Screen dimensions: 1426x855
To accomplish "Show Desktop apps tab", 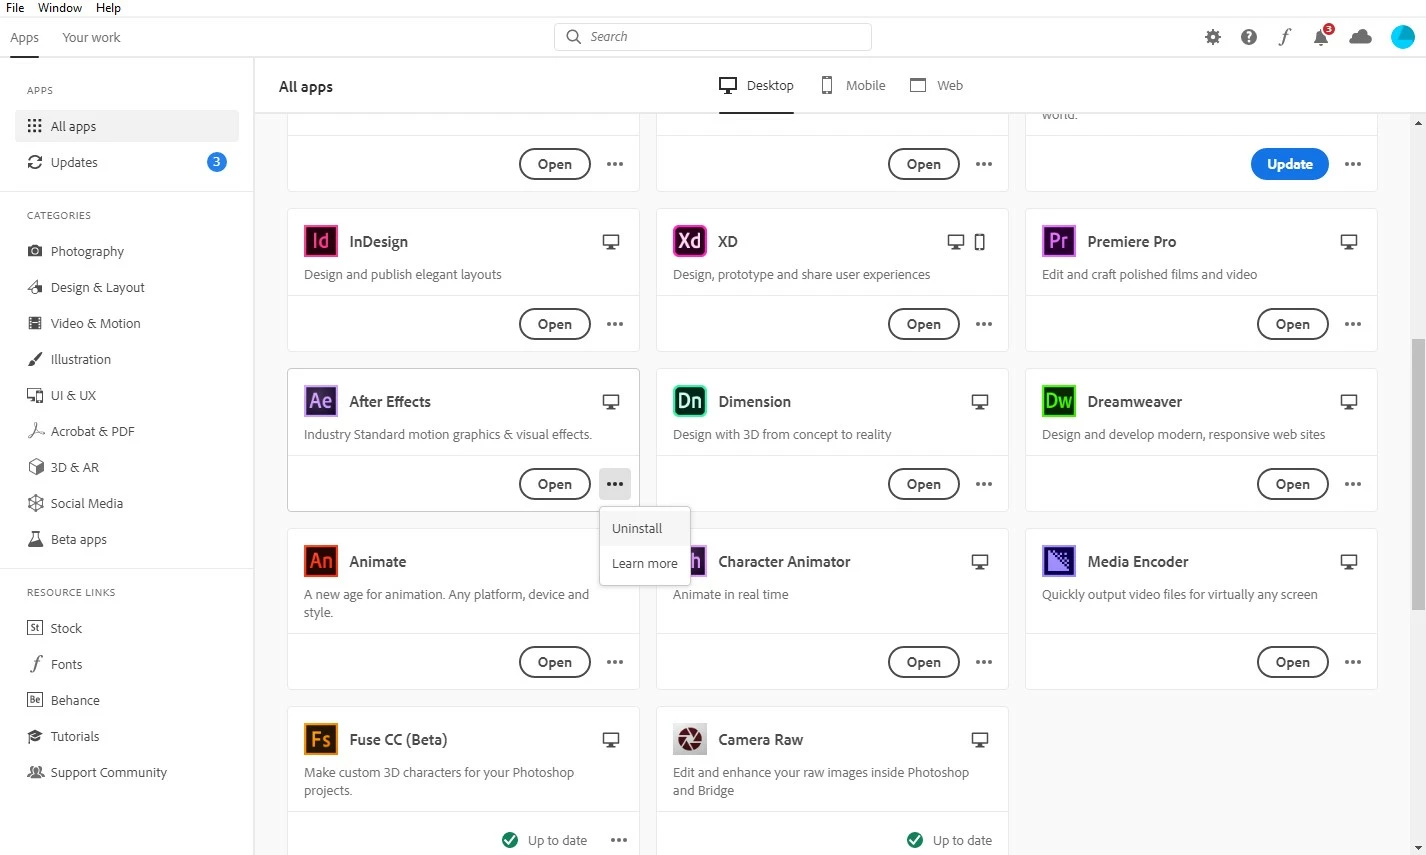I will coord(756,86).
